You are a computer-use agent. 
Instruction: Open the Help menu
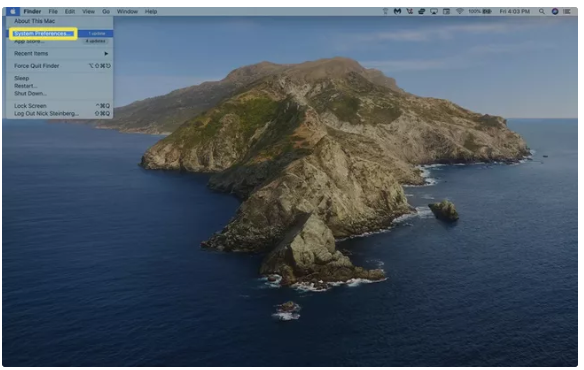[x=151, y=12]
